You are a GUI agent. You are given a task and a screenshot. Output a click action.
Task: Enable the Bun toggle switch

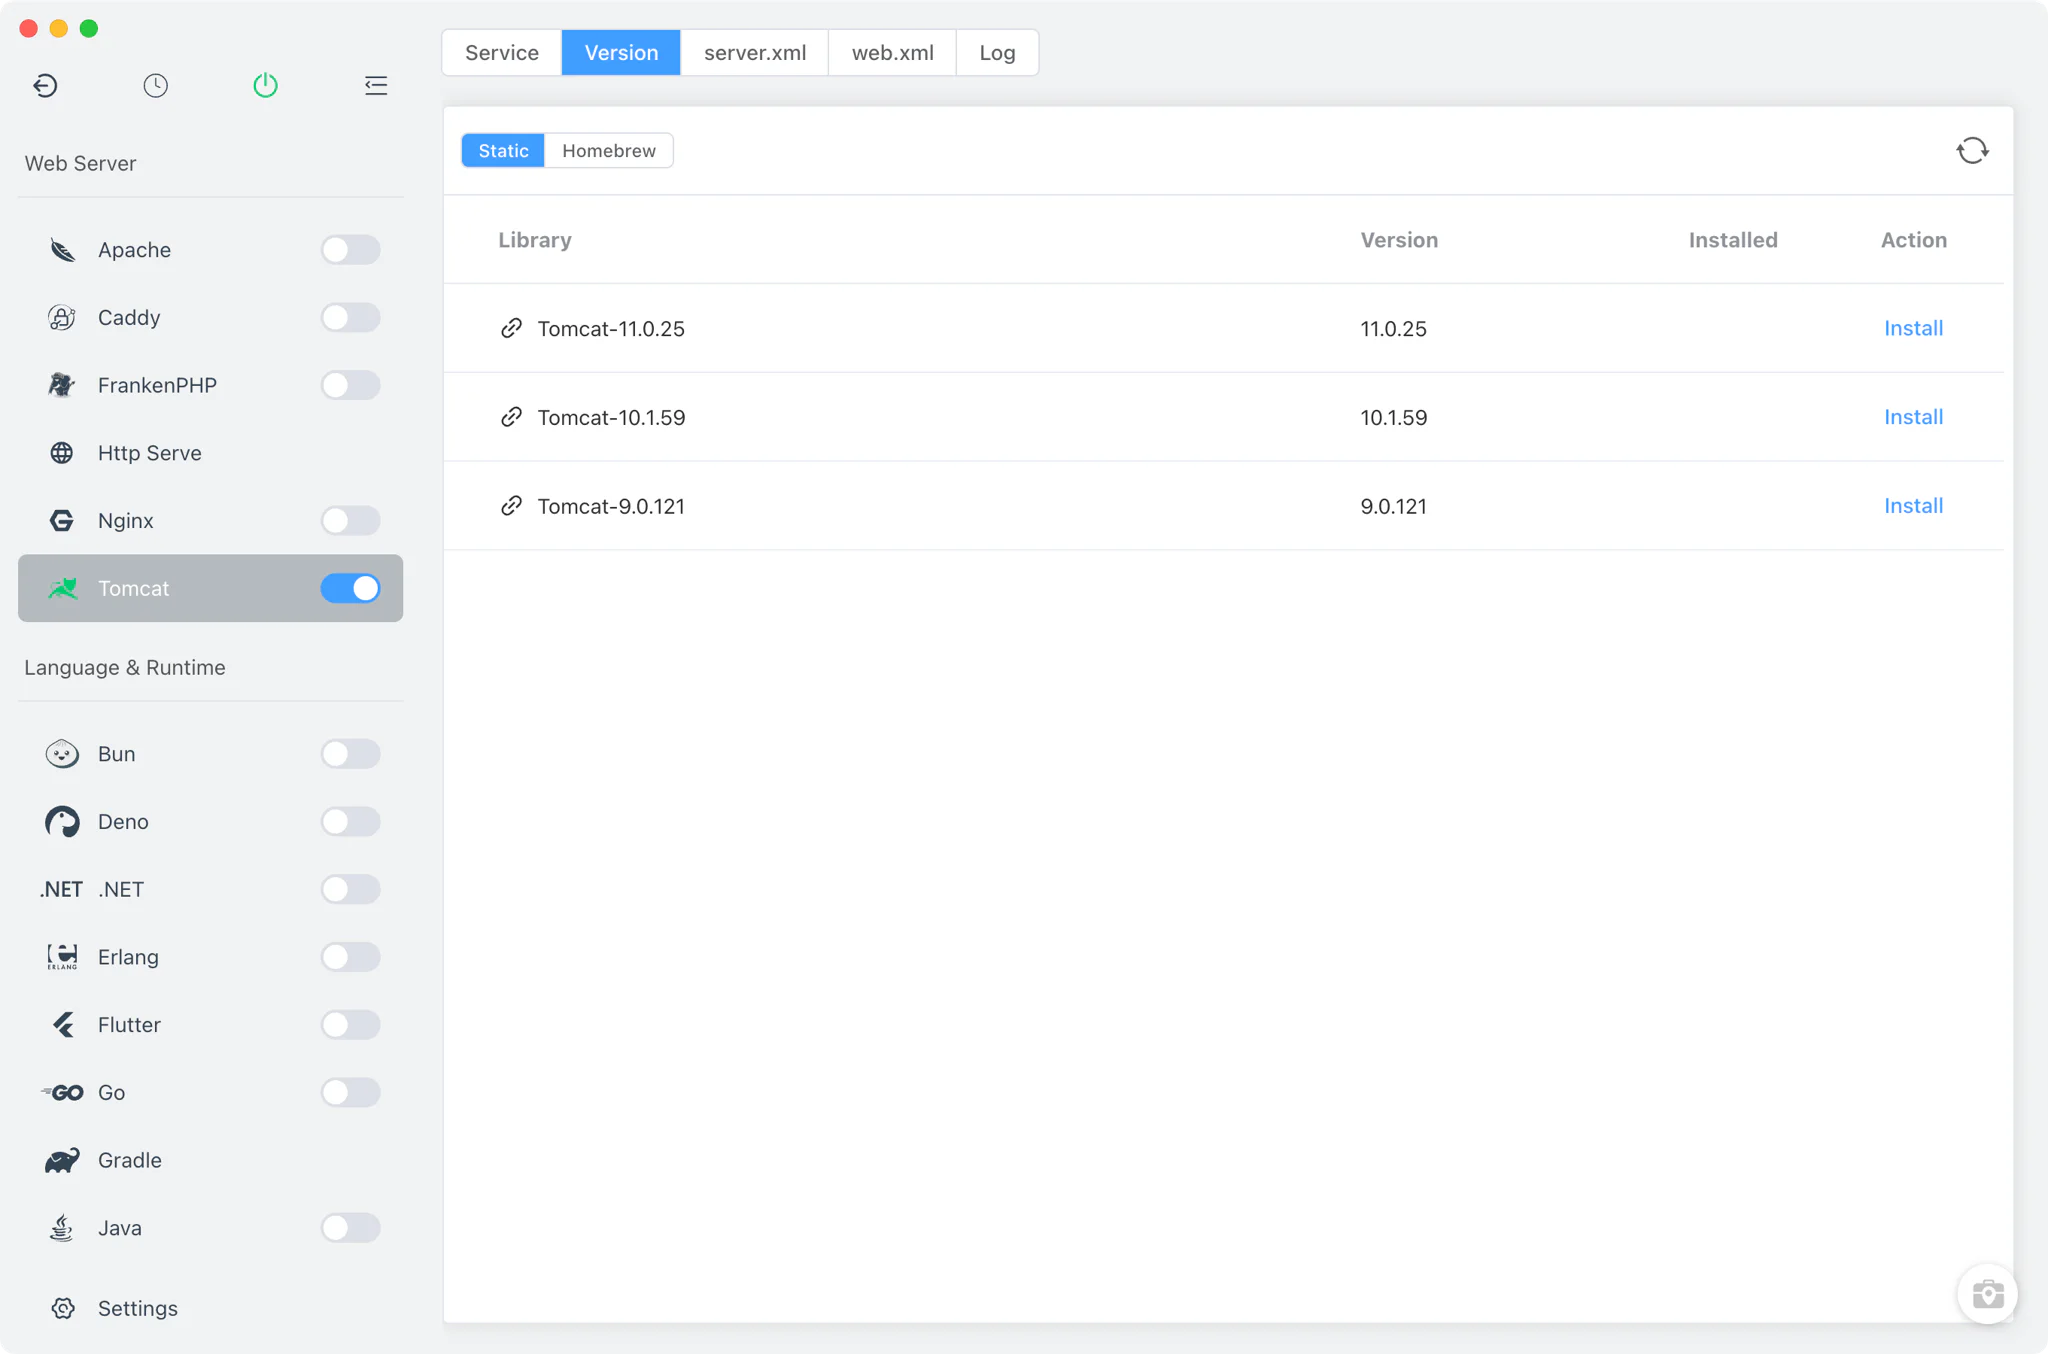tap(350, 754)
